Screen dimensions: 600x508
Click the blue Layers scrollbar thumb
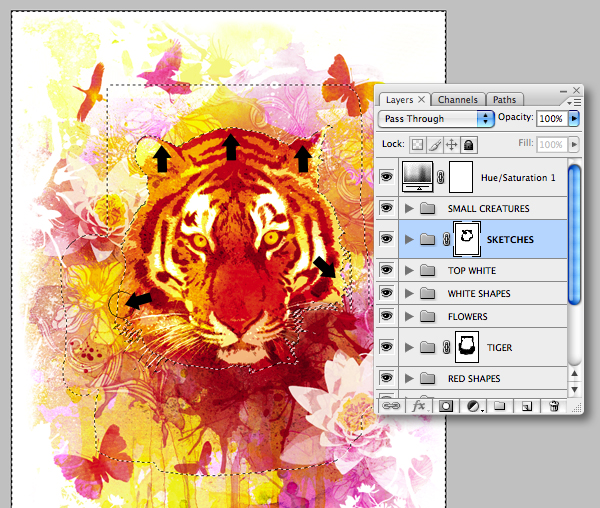point(574,234)
